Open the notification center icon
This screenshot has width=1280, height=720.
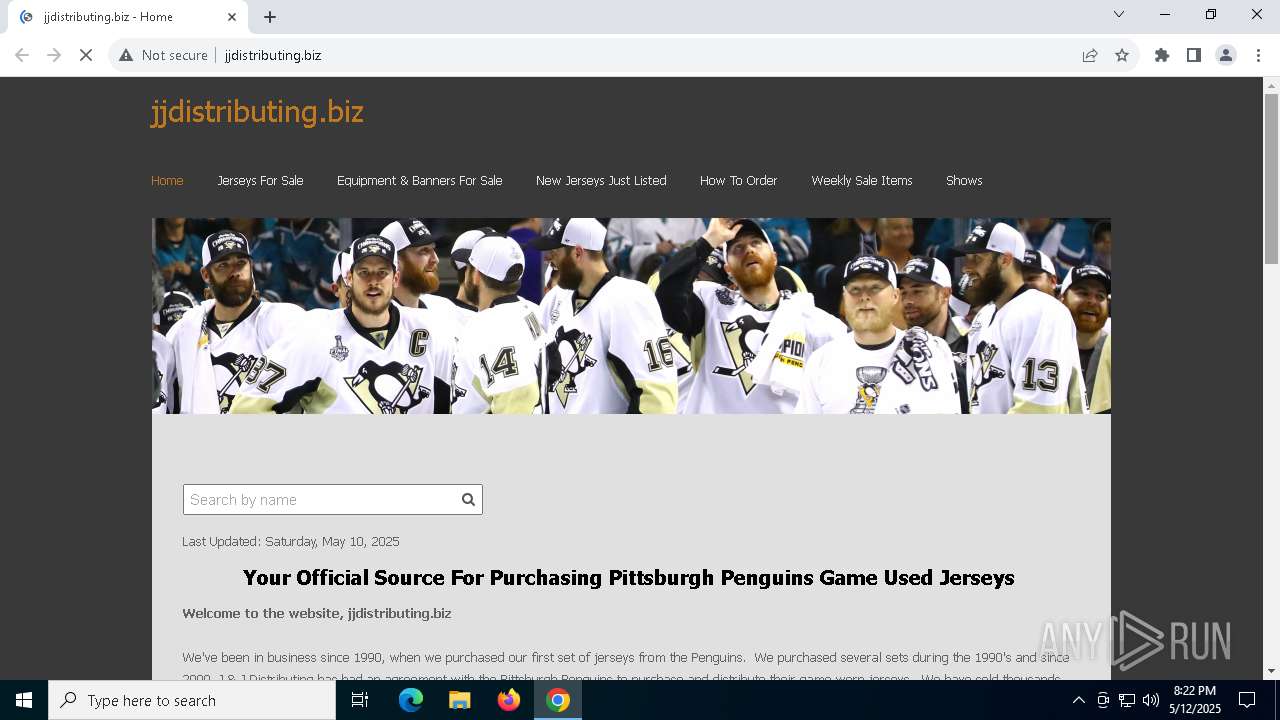1247,700
